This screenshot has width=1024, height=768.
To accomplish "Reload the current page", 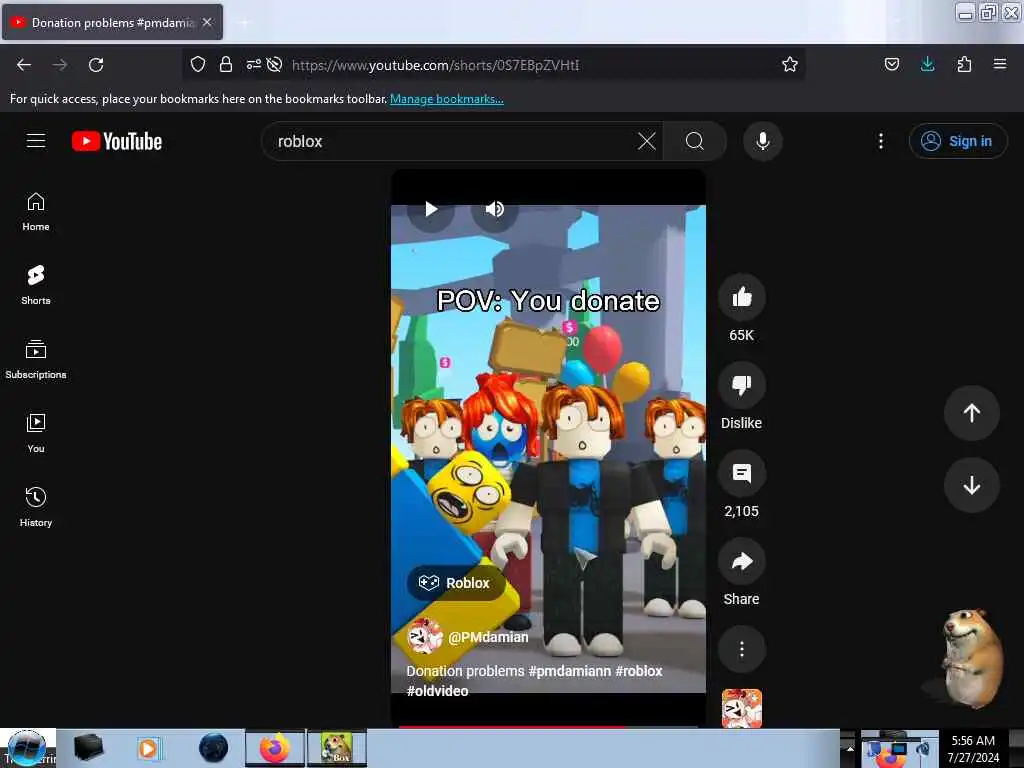I will (96, 65).
